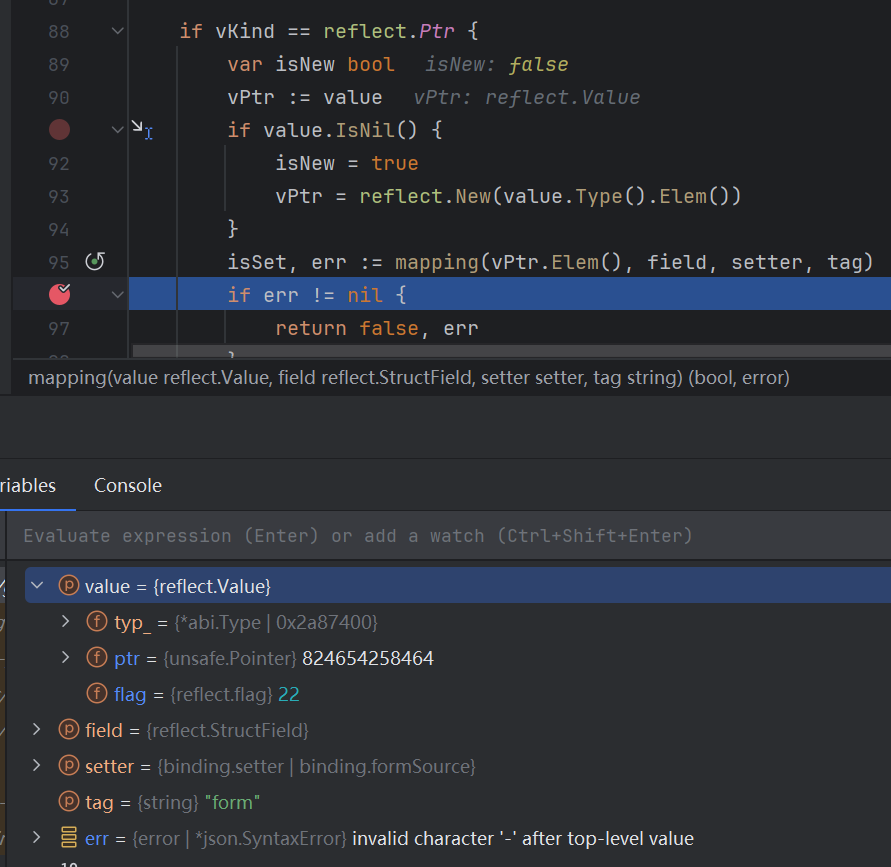Click the parameter icon of value variable

point(69,585)
